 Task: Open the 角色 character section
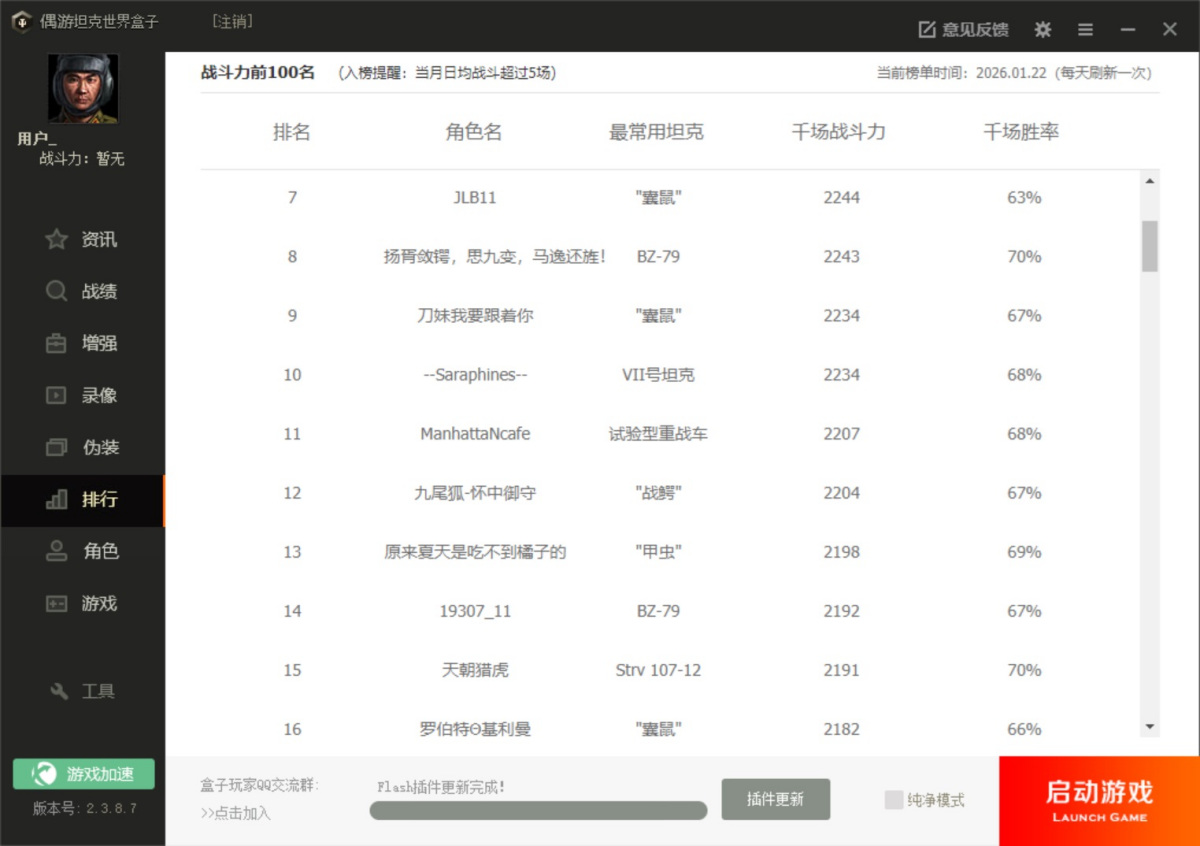click(x=84, y=551)
